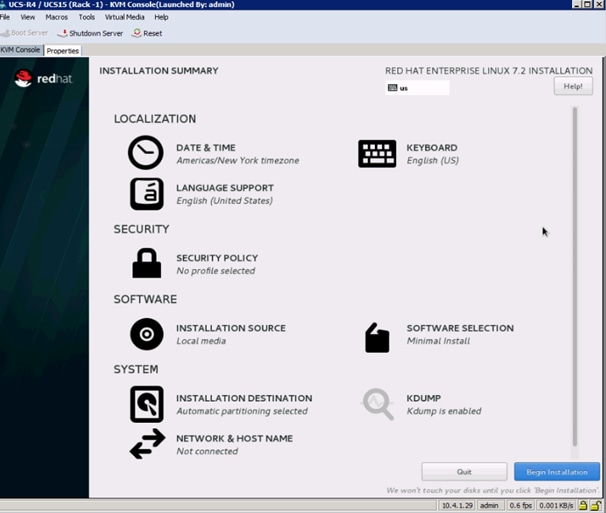
Task: Click the Help! button
Action: tap(573, 86)
